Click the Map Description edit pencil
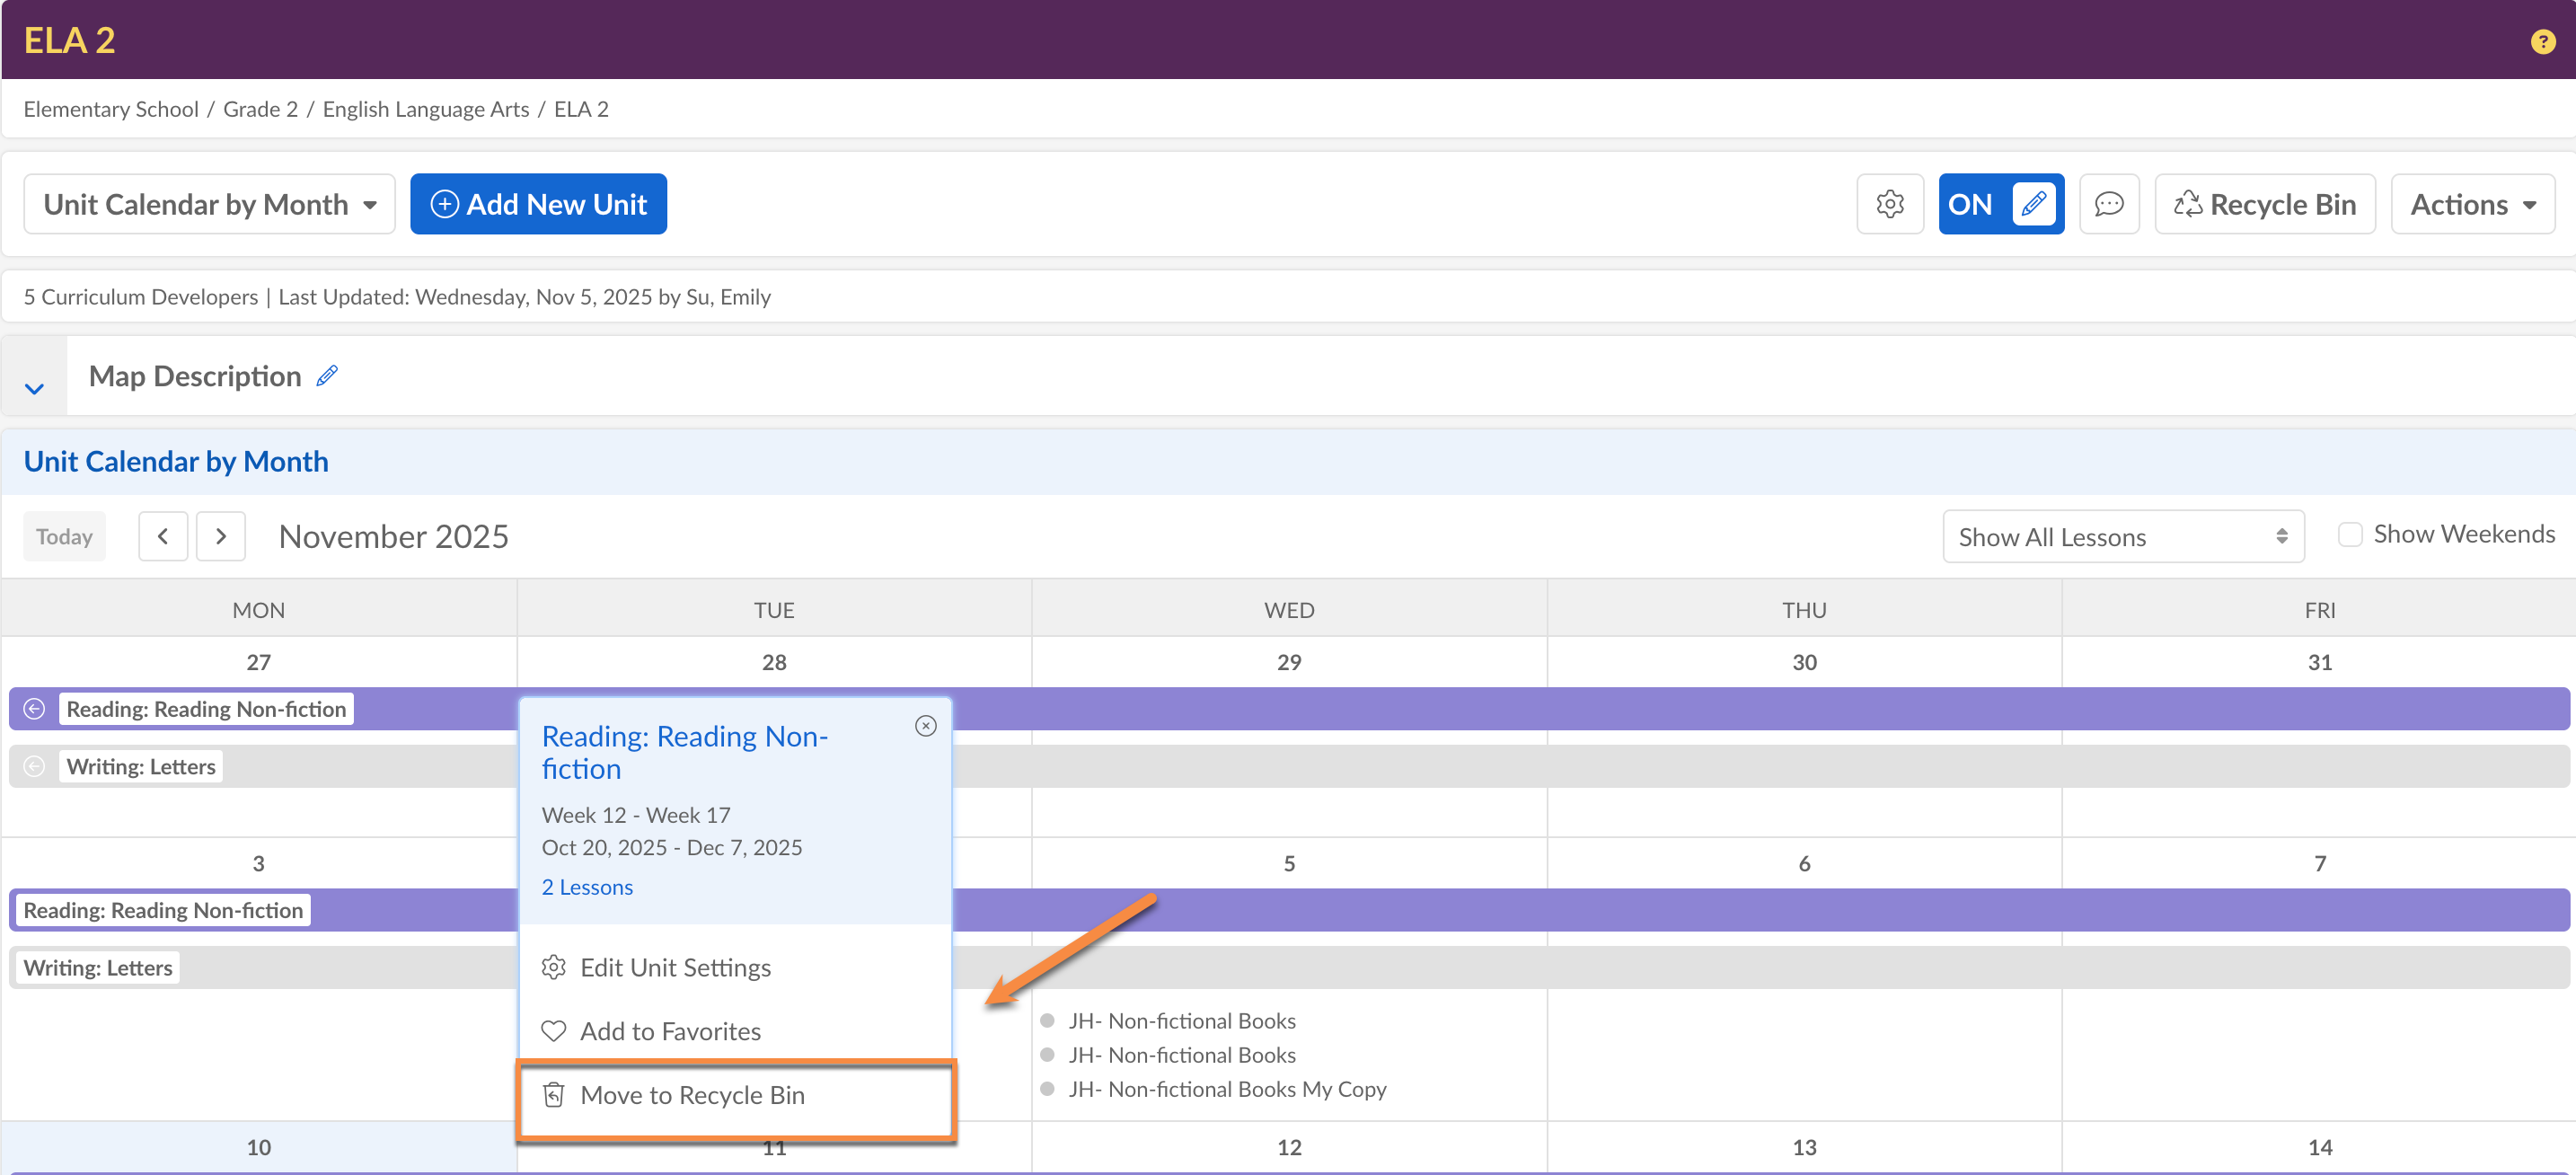This screenshot has width=2576, height=1175. [x=327, y=376]
